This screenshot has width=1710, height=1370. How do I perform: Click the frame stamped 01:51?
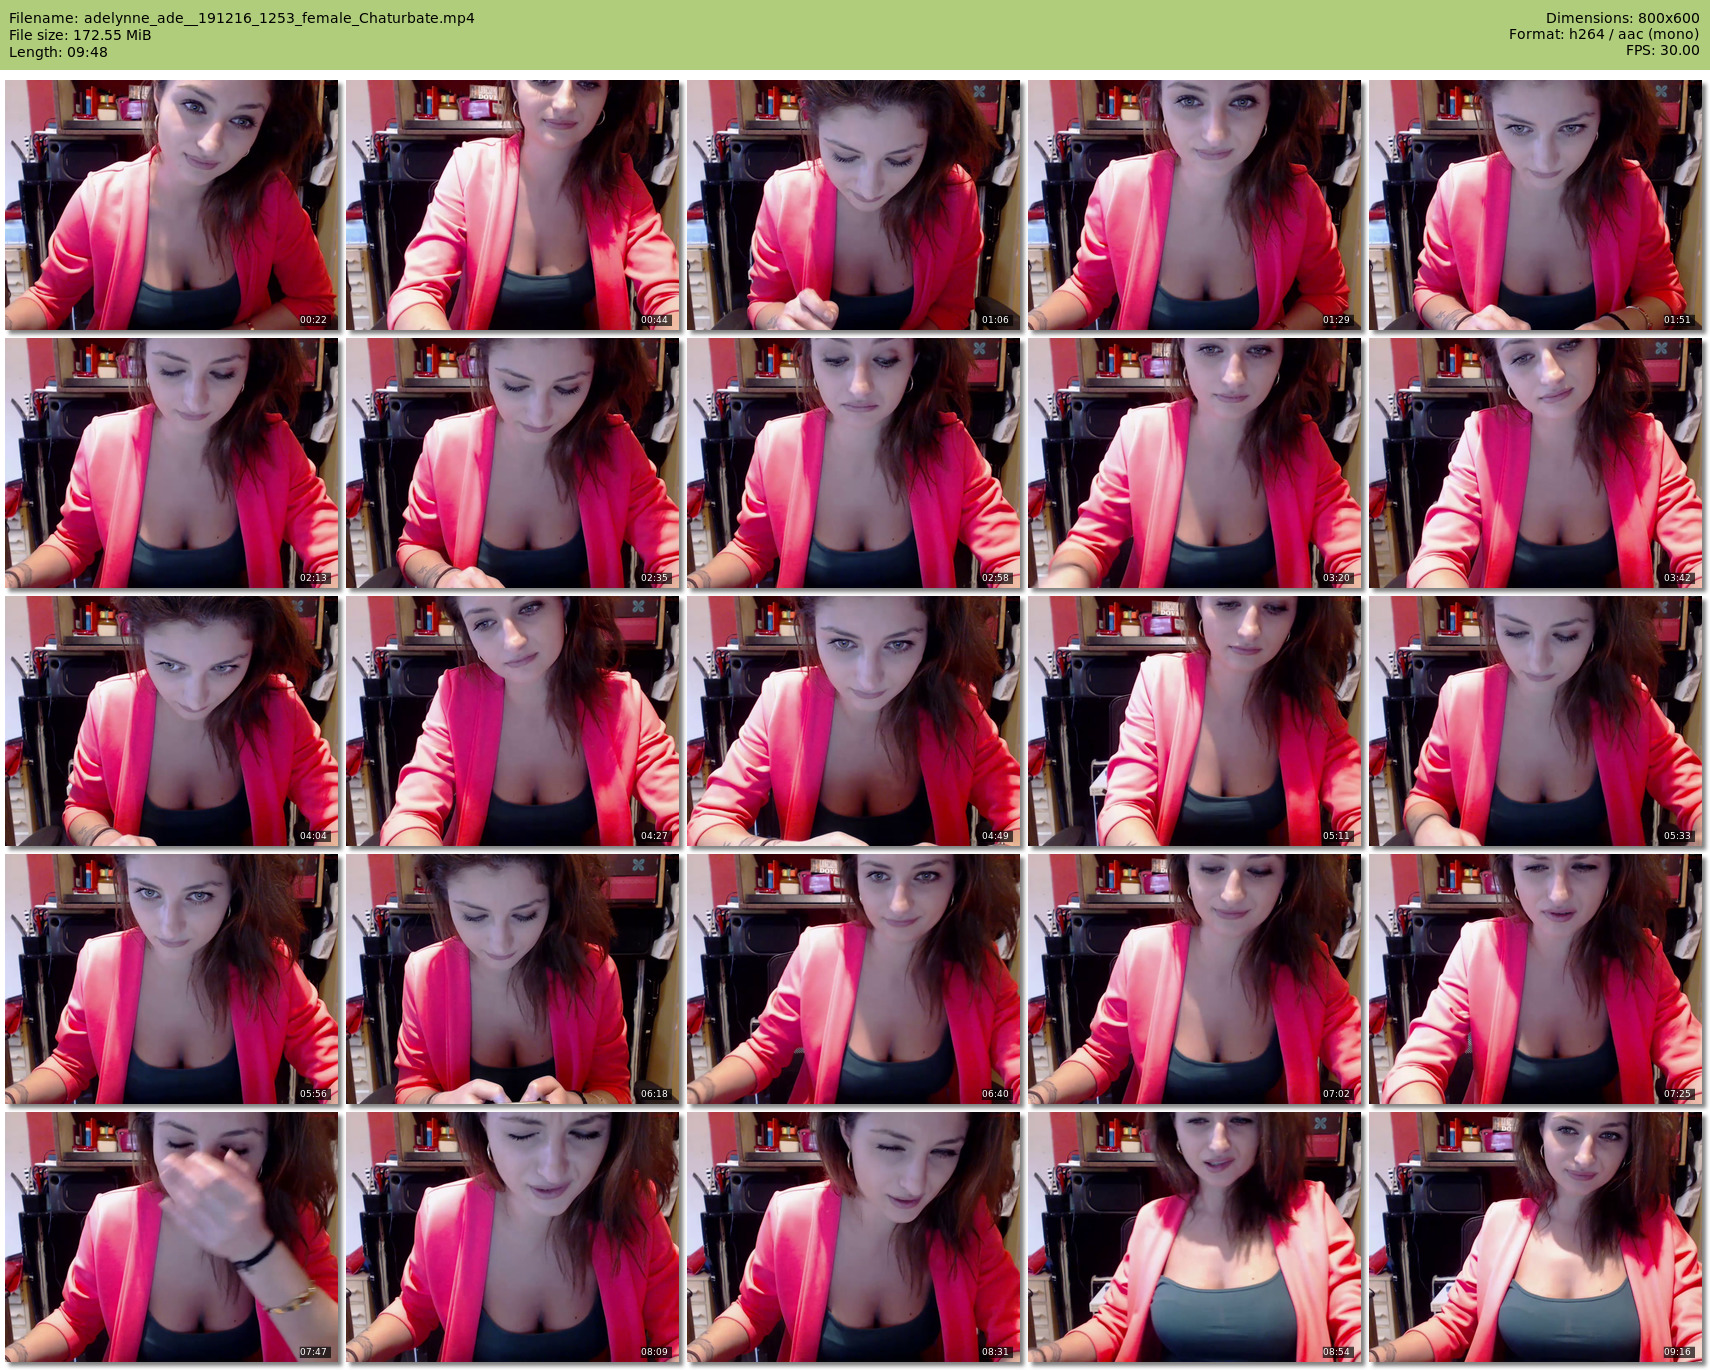[x=1536, y=205]
